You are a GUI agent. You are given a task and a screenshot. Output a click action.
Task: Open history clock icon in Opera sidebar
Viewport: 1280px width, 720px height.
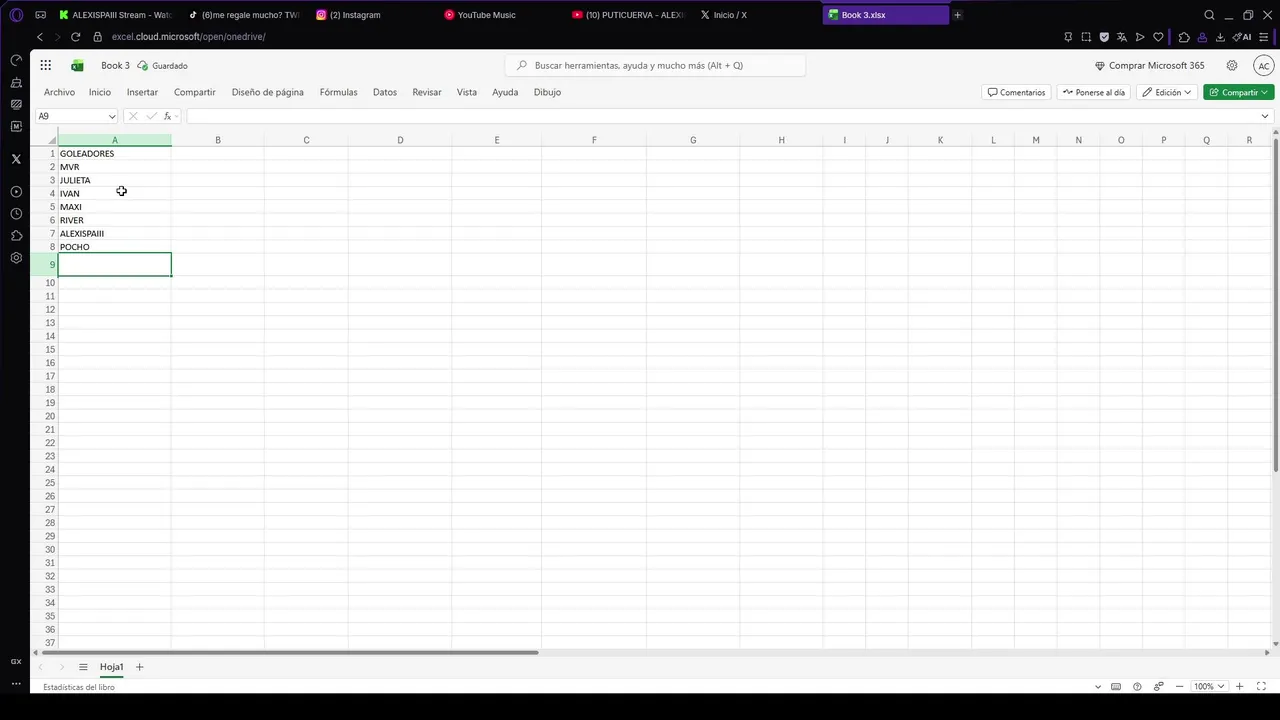coord(16,214)
